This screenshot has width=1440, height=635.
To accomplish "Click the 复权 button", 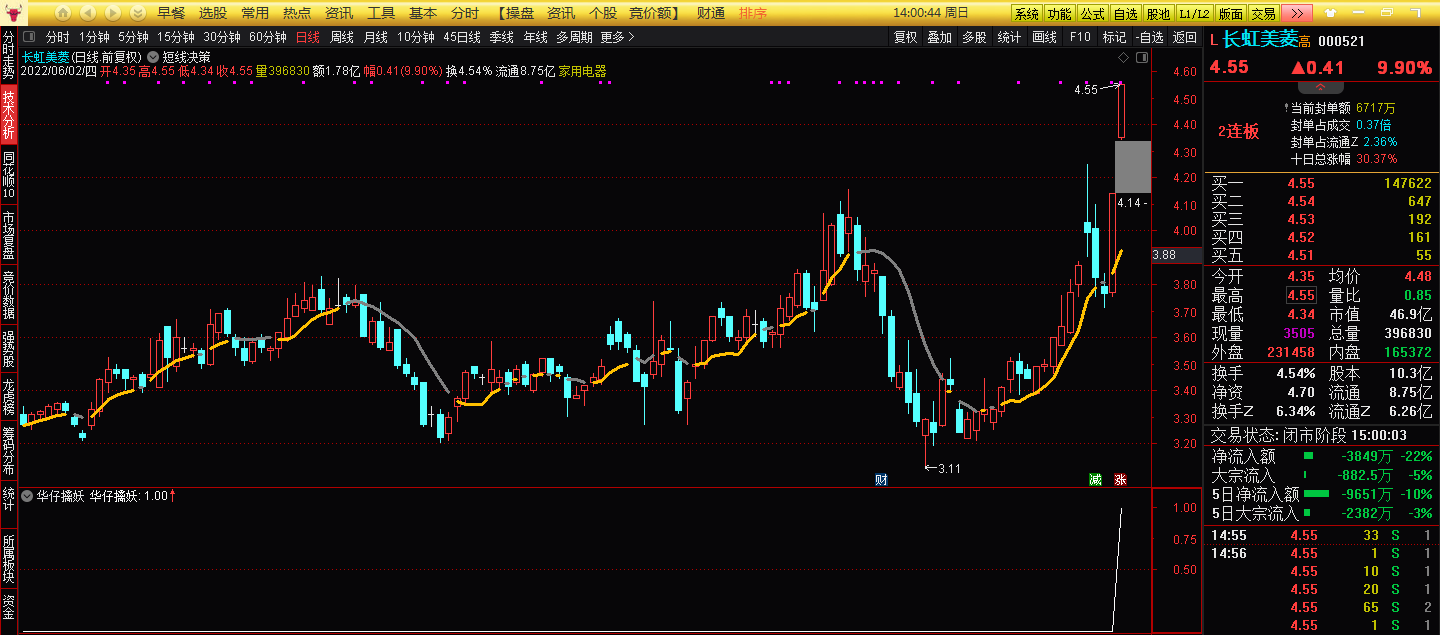I will click(905, 37).
